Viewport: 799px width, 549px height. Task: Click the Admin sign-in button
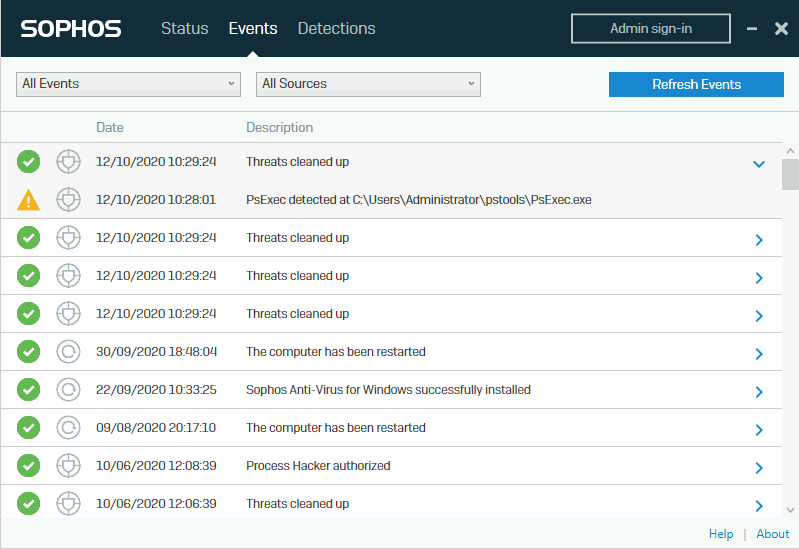pyautogui.click(x=651, y=29)
